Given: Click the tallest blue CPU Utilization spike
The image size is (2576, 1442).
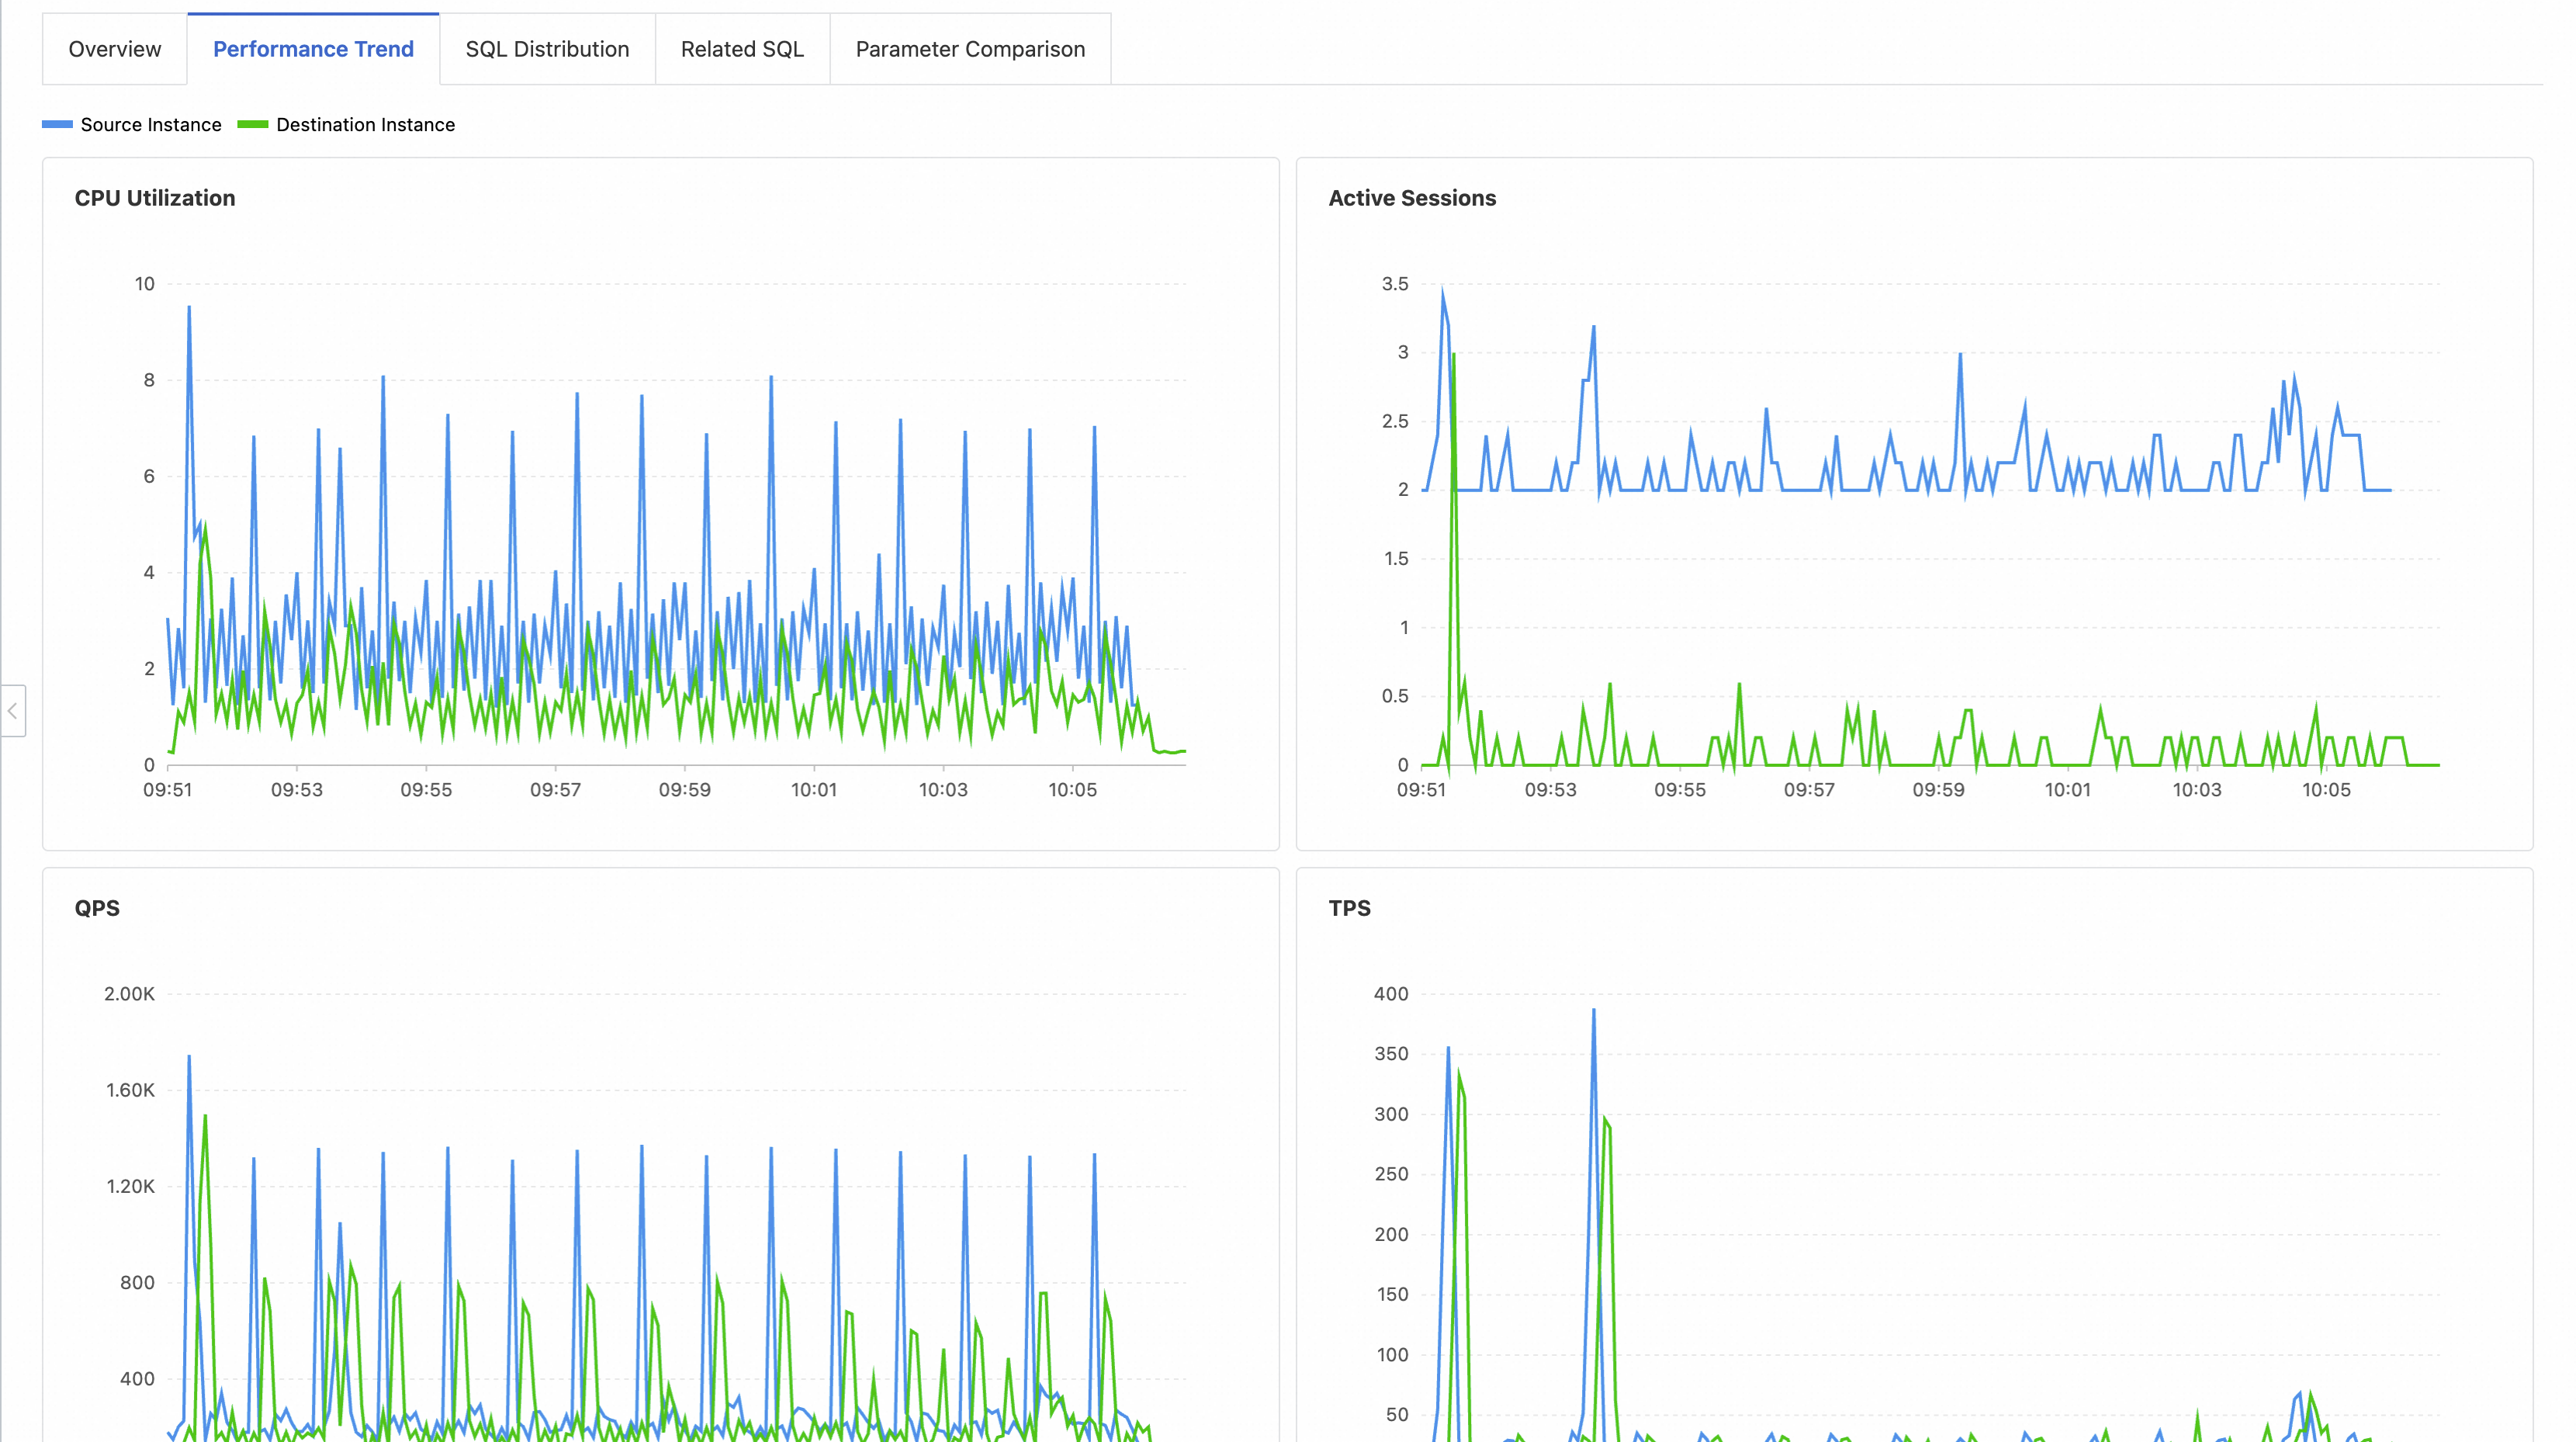Looking at the screenshot, I should [x=189, y=310].
